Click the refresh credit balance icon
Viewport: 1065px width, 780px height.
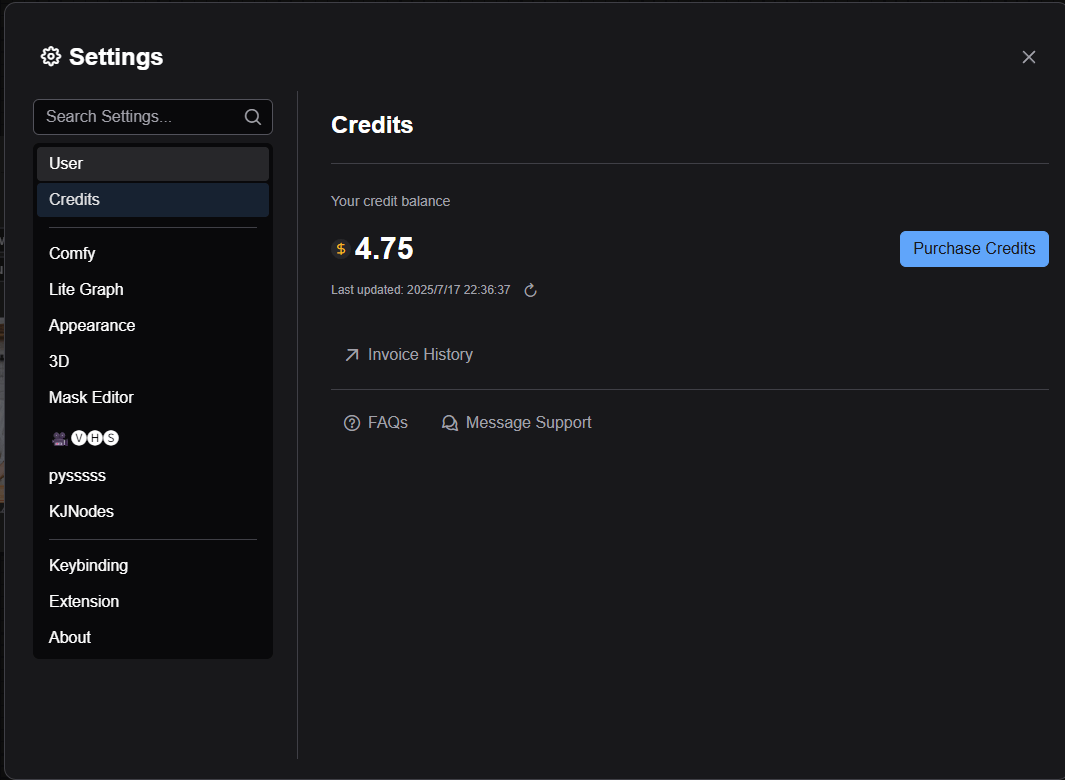point(531,291)
